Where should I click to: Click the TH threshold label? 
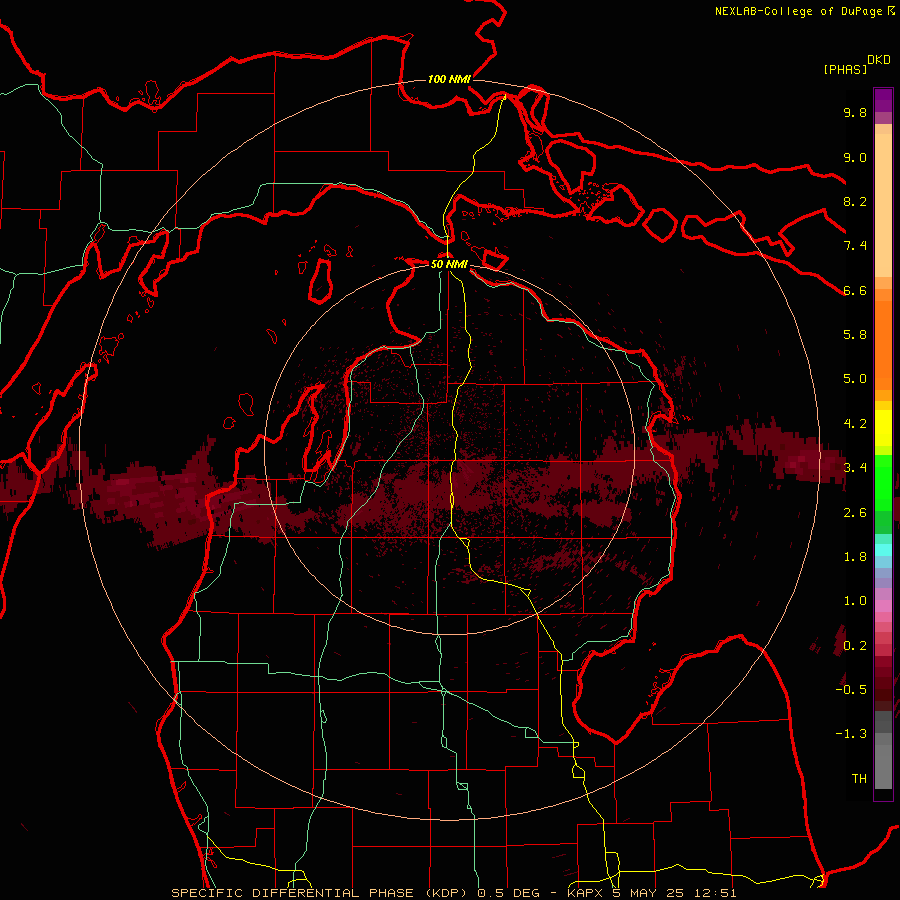coord(859,779)
